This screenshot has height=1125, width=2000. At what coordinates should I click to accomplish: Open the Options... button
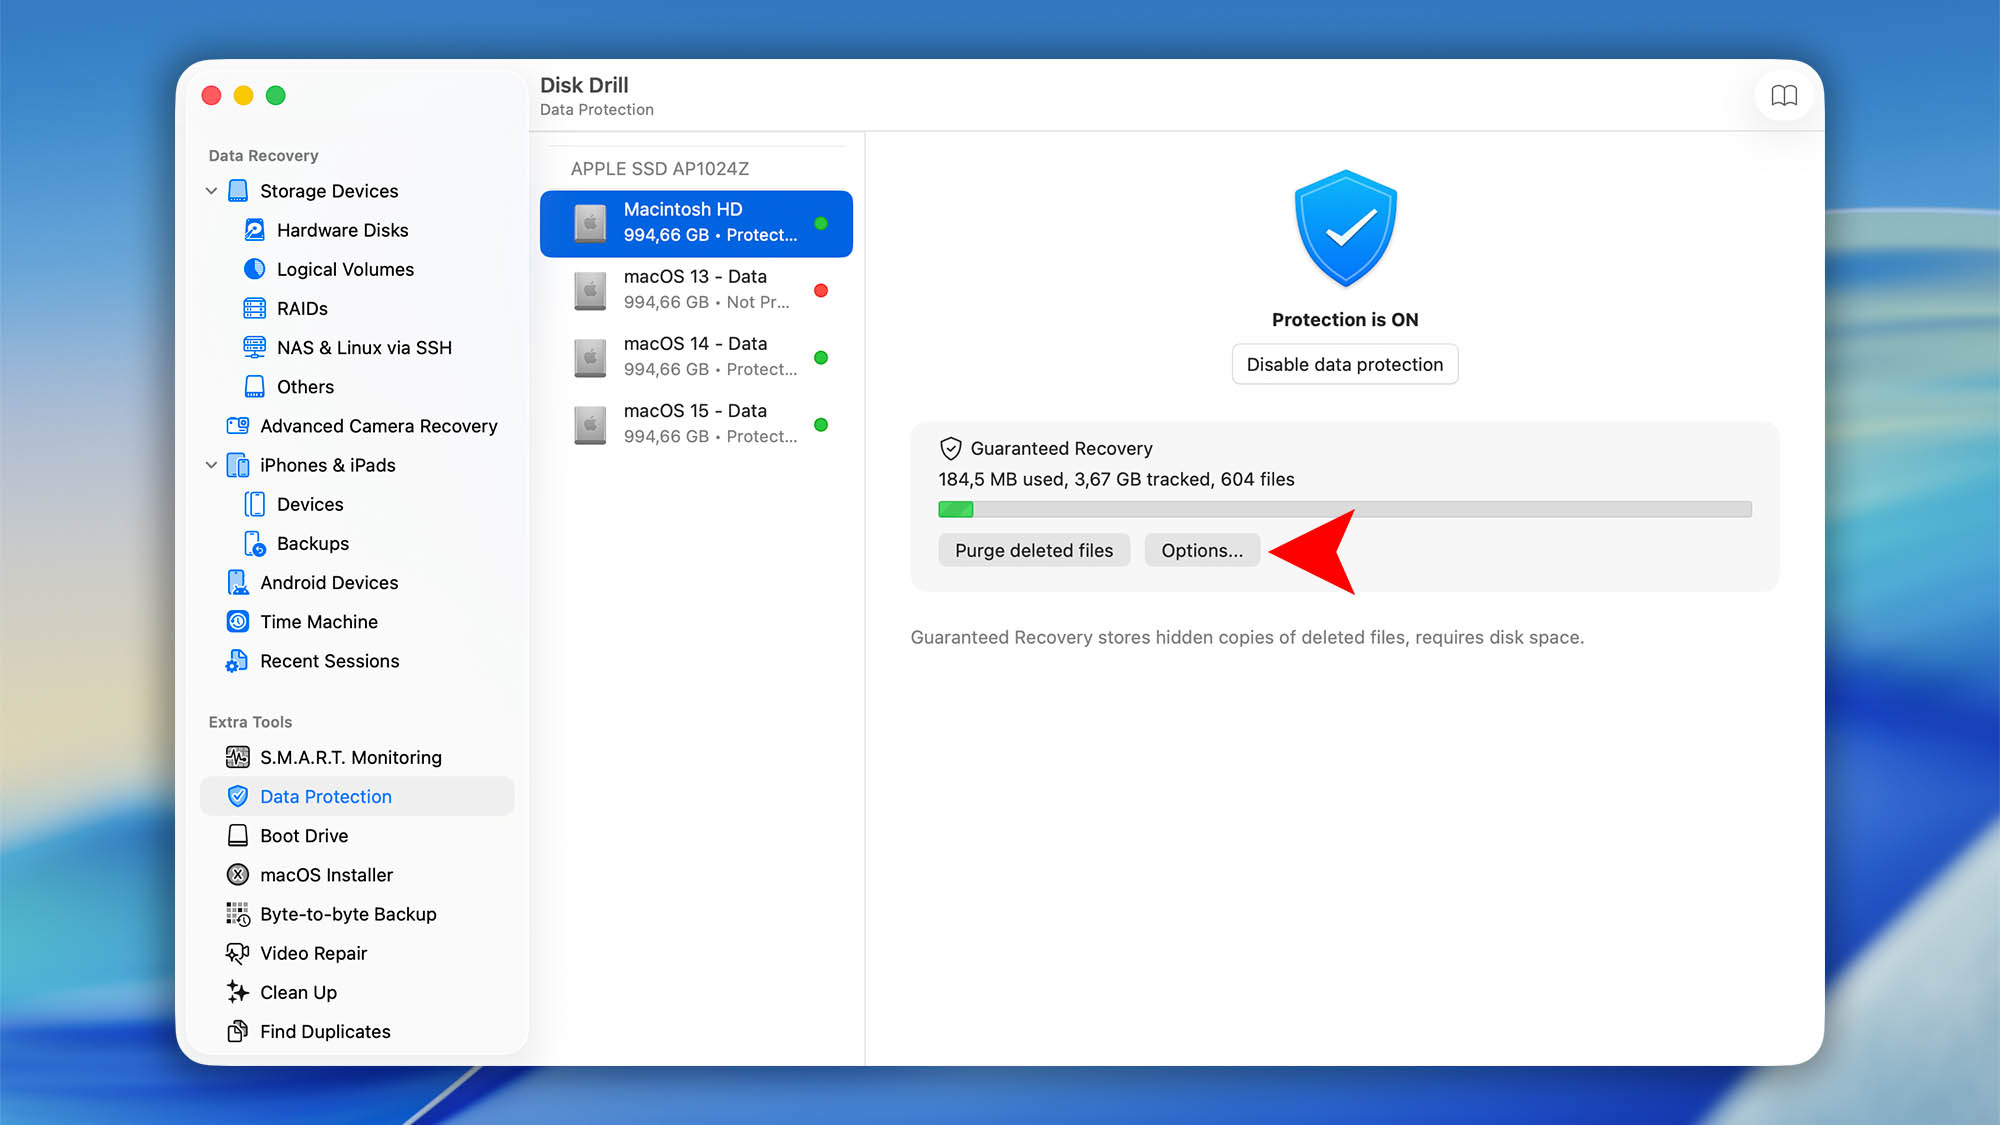(1202, 550)
